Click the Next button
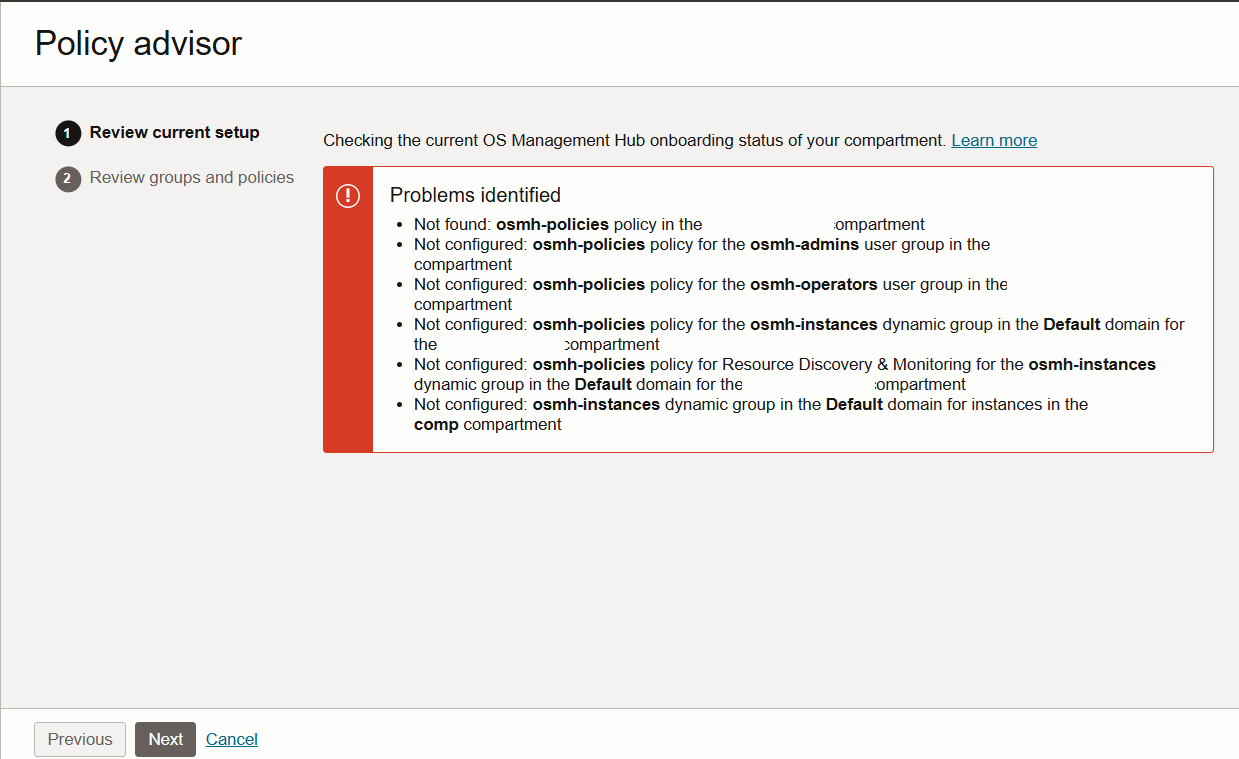1239x759 pixels. click(x=166, y=739)
